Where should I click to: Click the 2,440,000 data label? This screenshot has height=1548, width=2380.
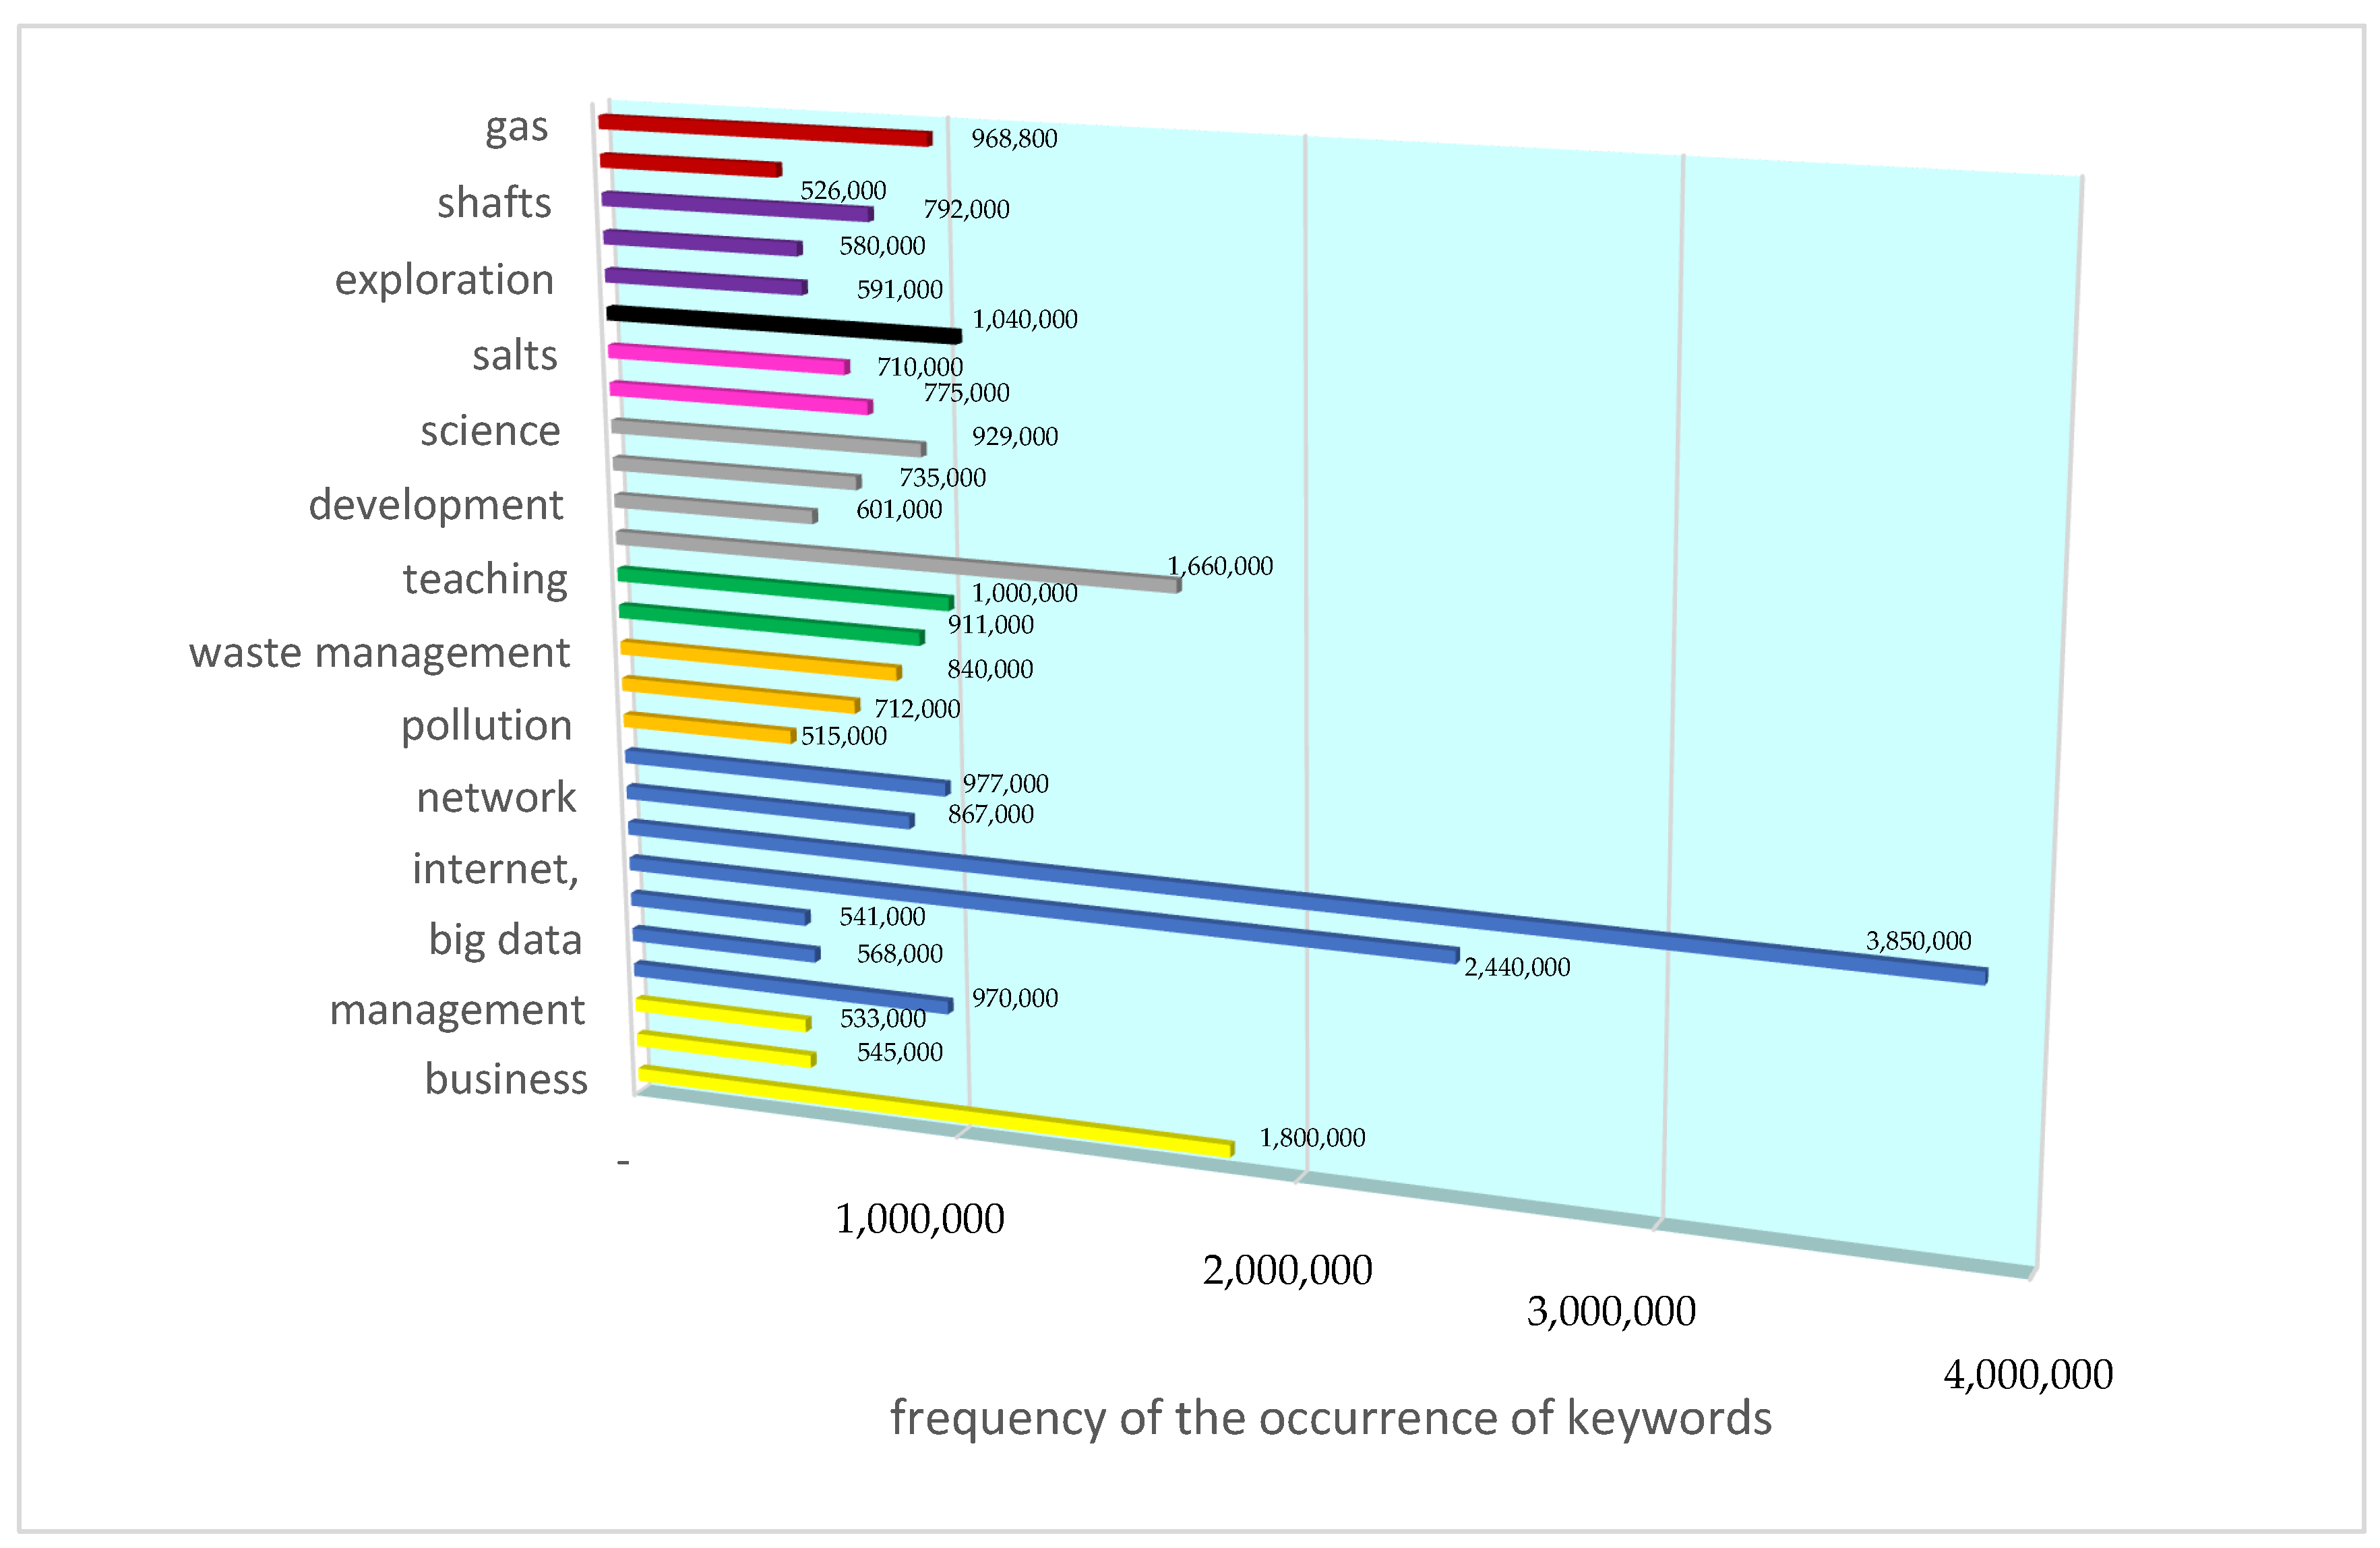pyautogui.click(x=1516, y=967)
